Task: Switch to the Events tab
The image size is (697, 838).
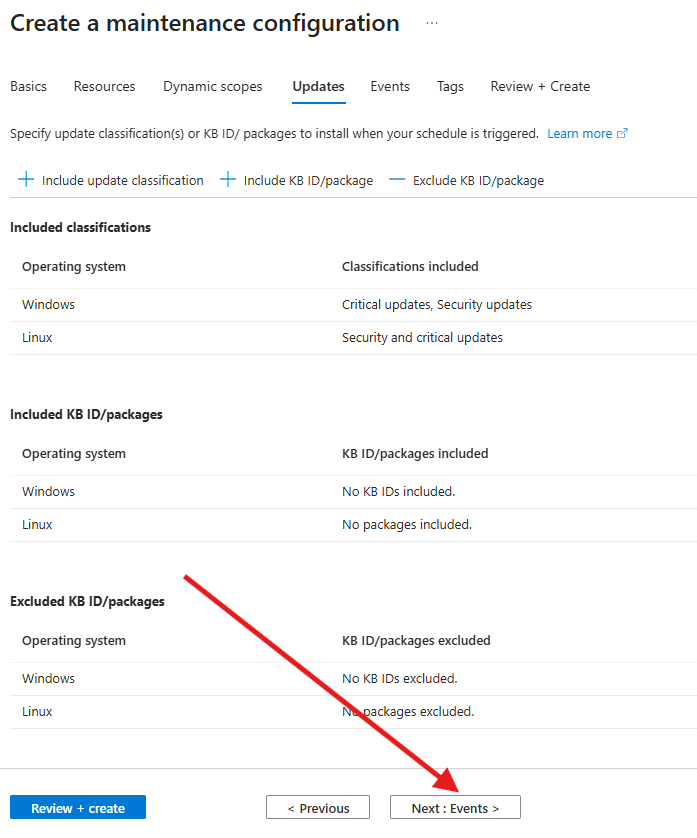Action: pos(390,86)
